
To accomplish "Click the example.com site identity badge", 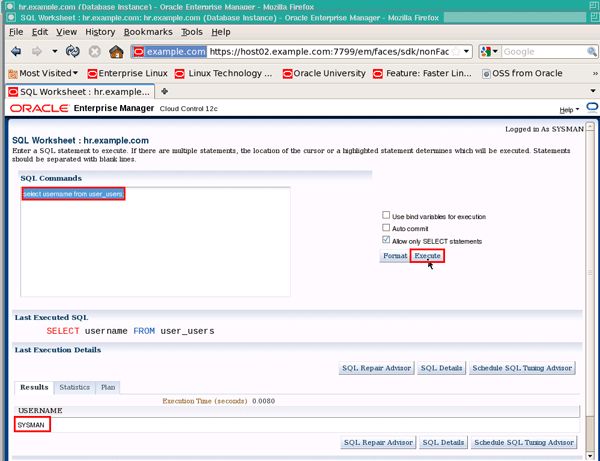I will (x=170, y=52).
